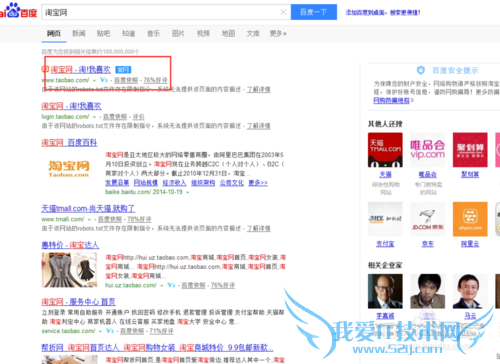Switch to the 图片 tab

[178, 33]
